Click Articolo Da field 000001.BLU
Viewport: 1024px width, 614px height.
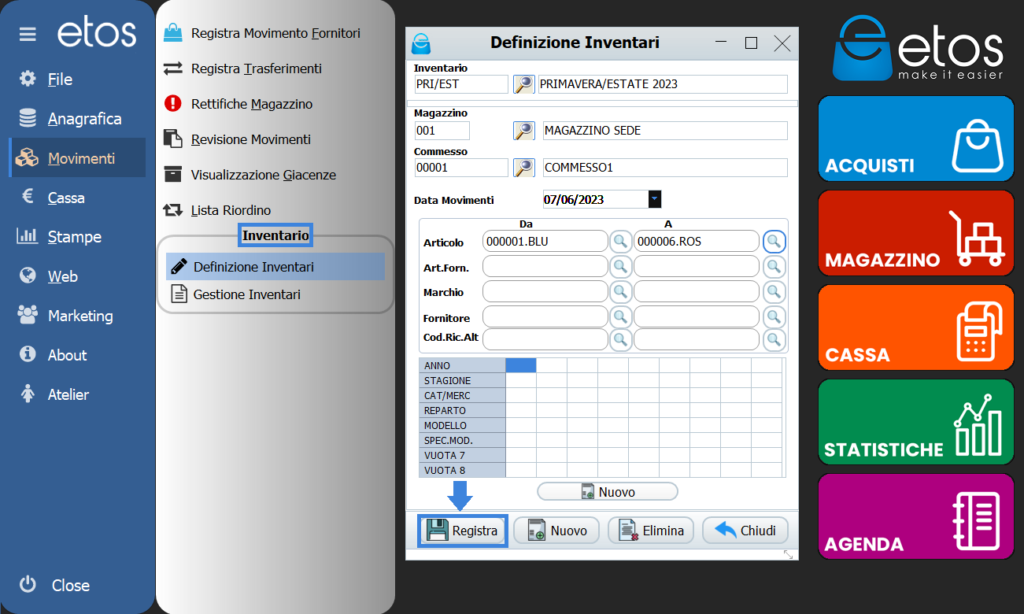point(545,242)
